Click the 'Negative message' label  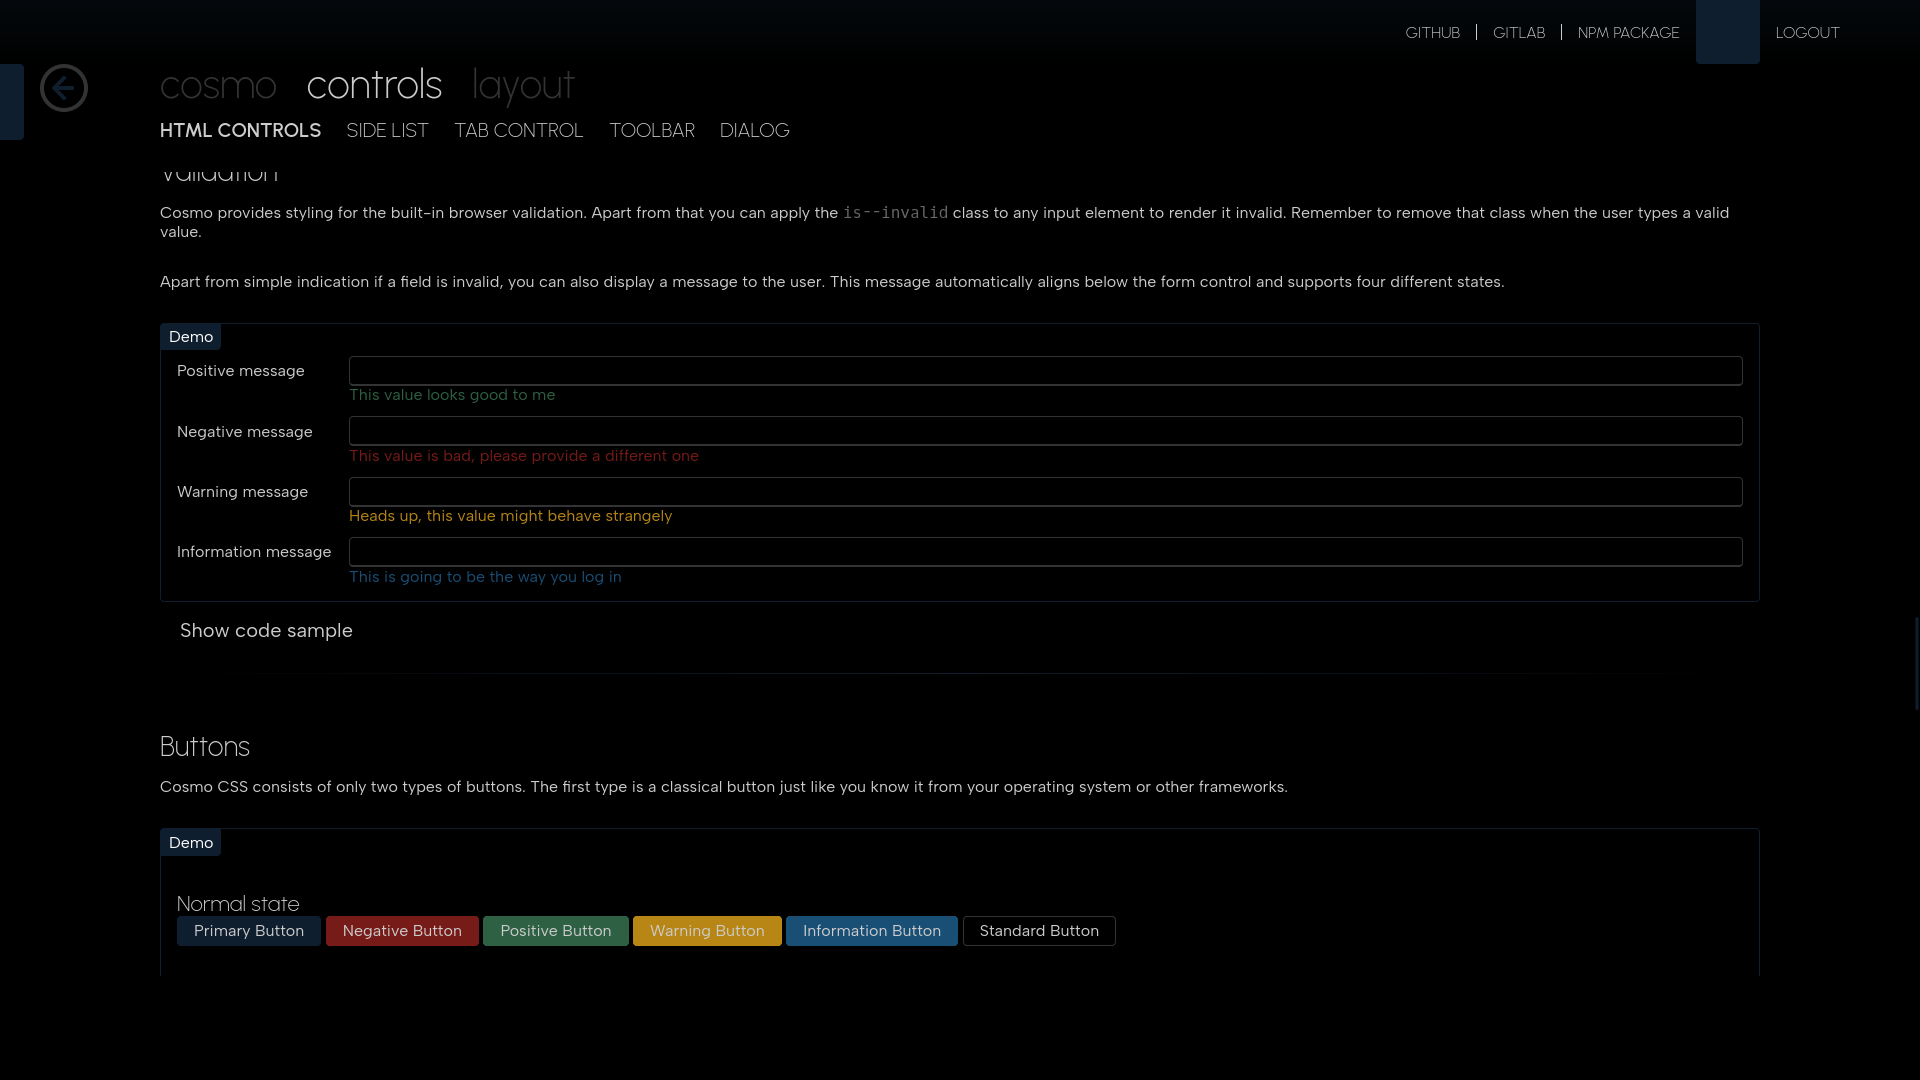point(244,432)
